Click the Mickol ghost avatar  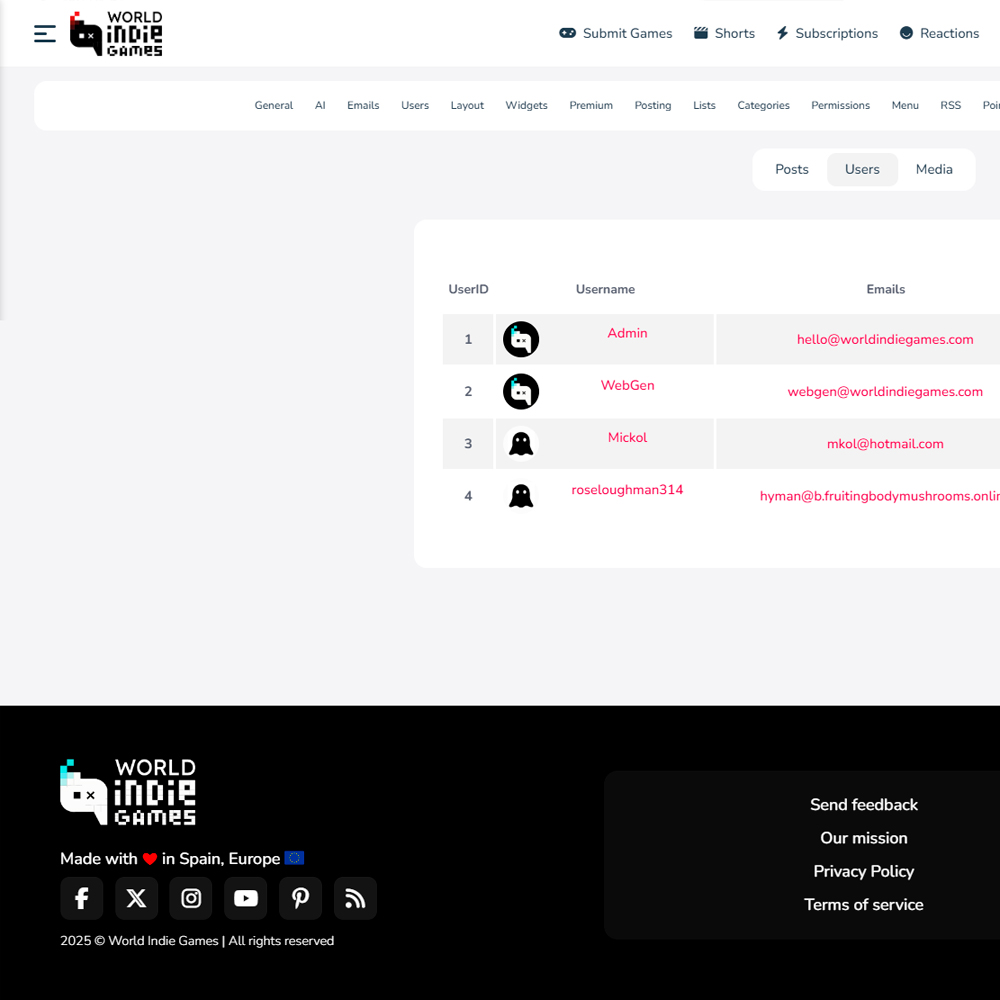[x=521, y=444]
